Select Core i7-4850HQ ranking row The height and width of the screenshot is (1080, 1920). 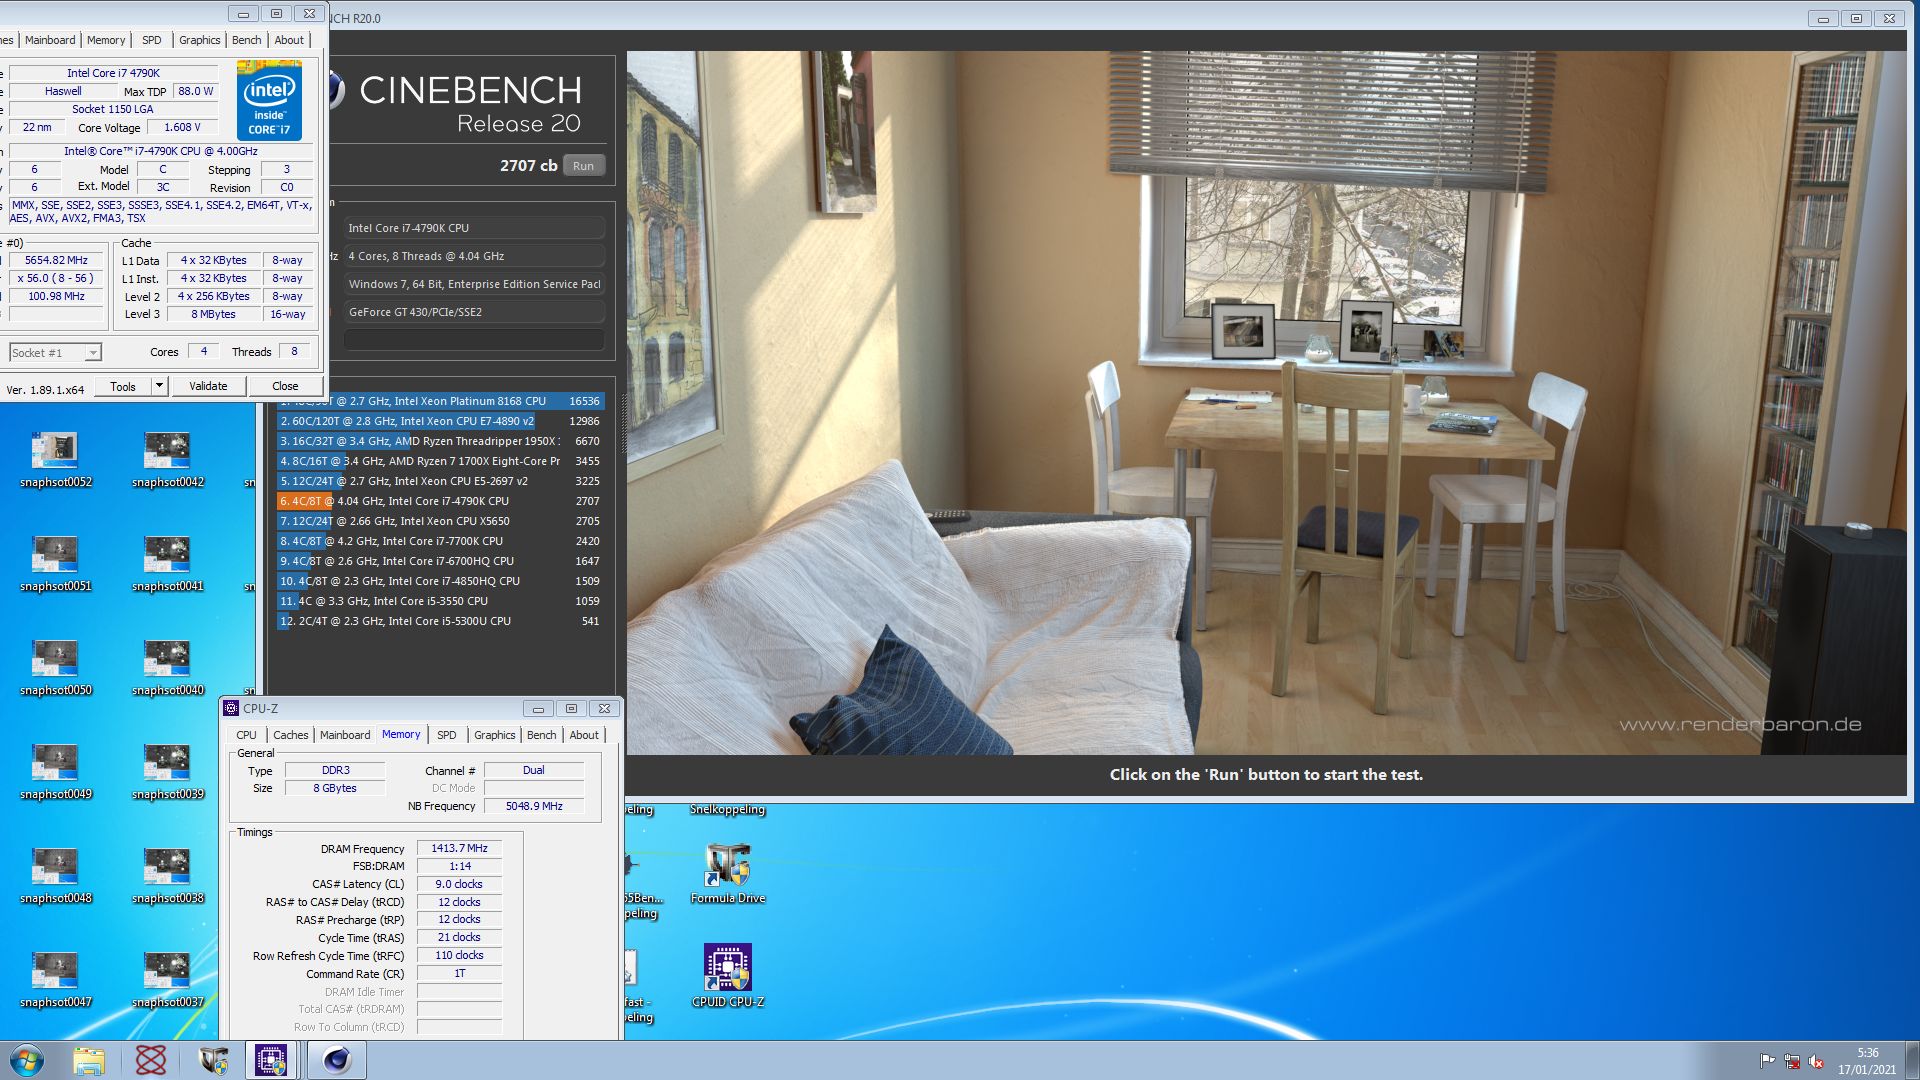(x=440, y=581)
